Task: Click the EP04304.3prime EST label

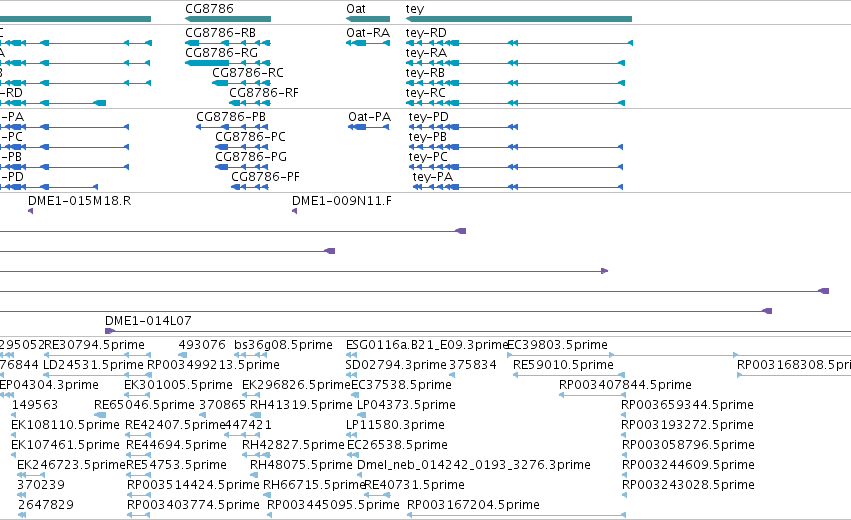Action: tap(49, 385)
